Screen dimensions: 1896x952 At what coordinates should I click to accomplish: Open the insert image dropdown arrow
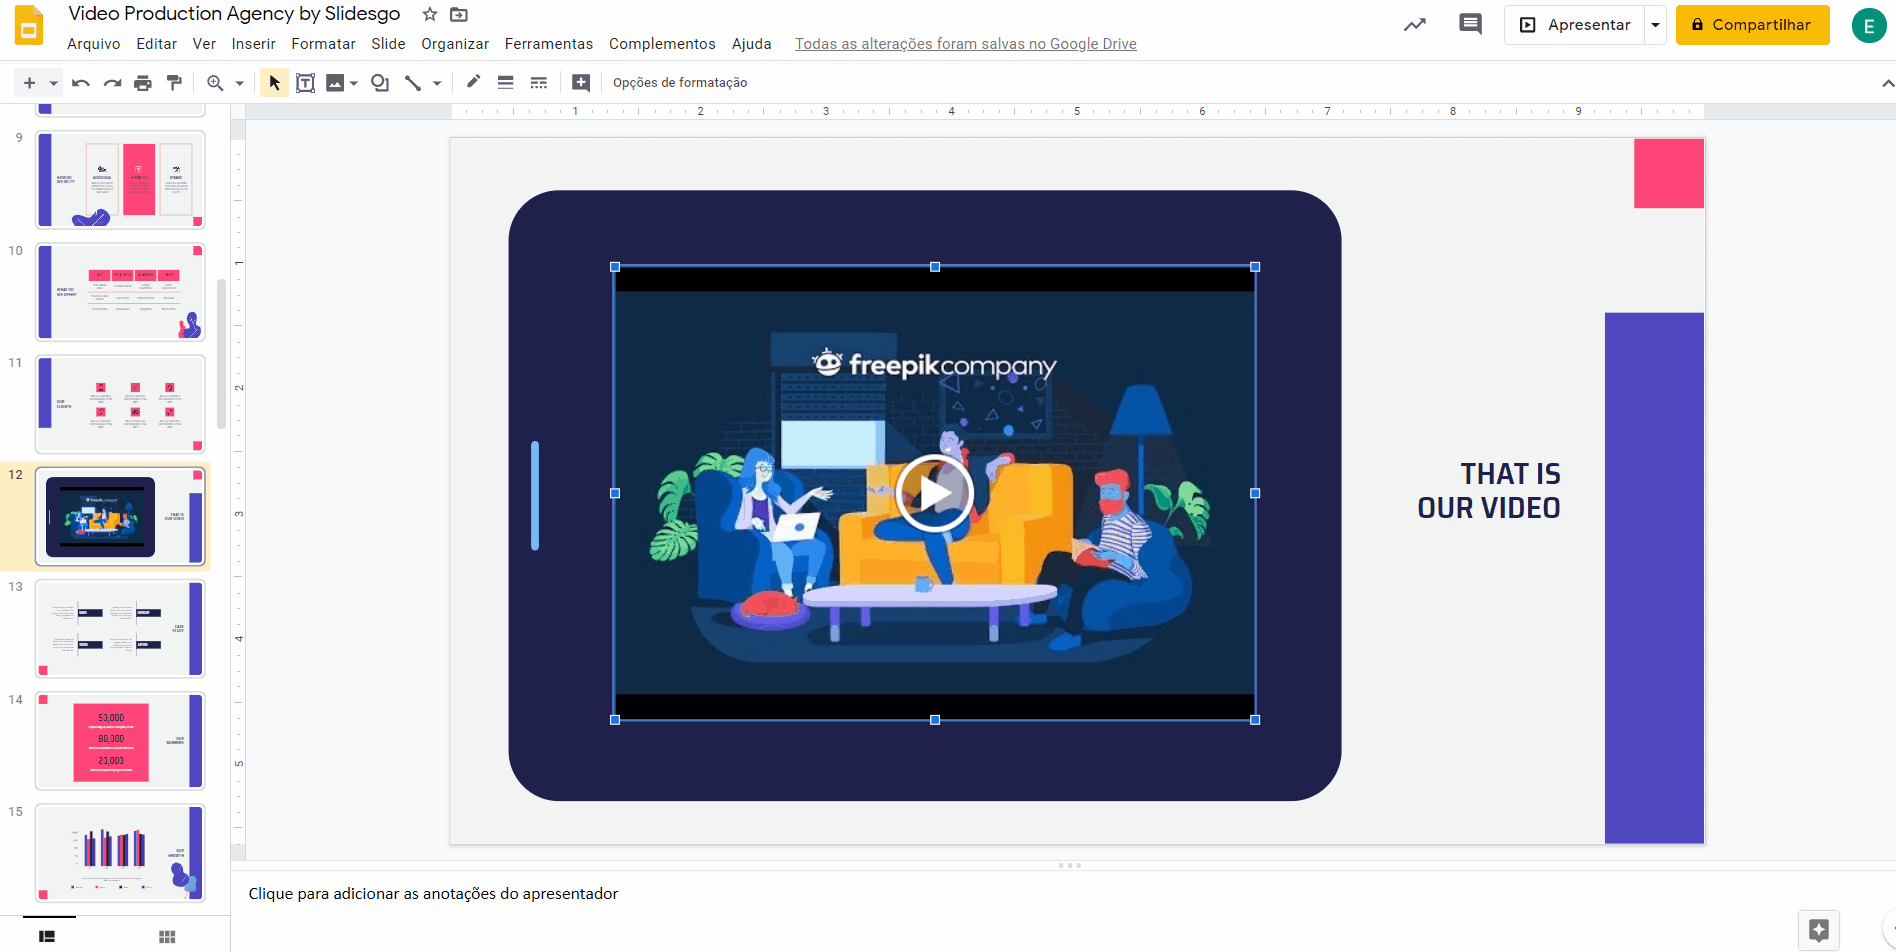[354, 83]
